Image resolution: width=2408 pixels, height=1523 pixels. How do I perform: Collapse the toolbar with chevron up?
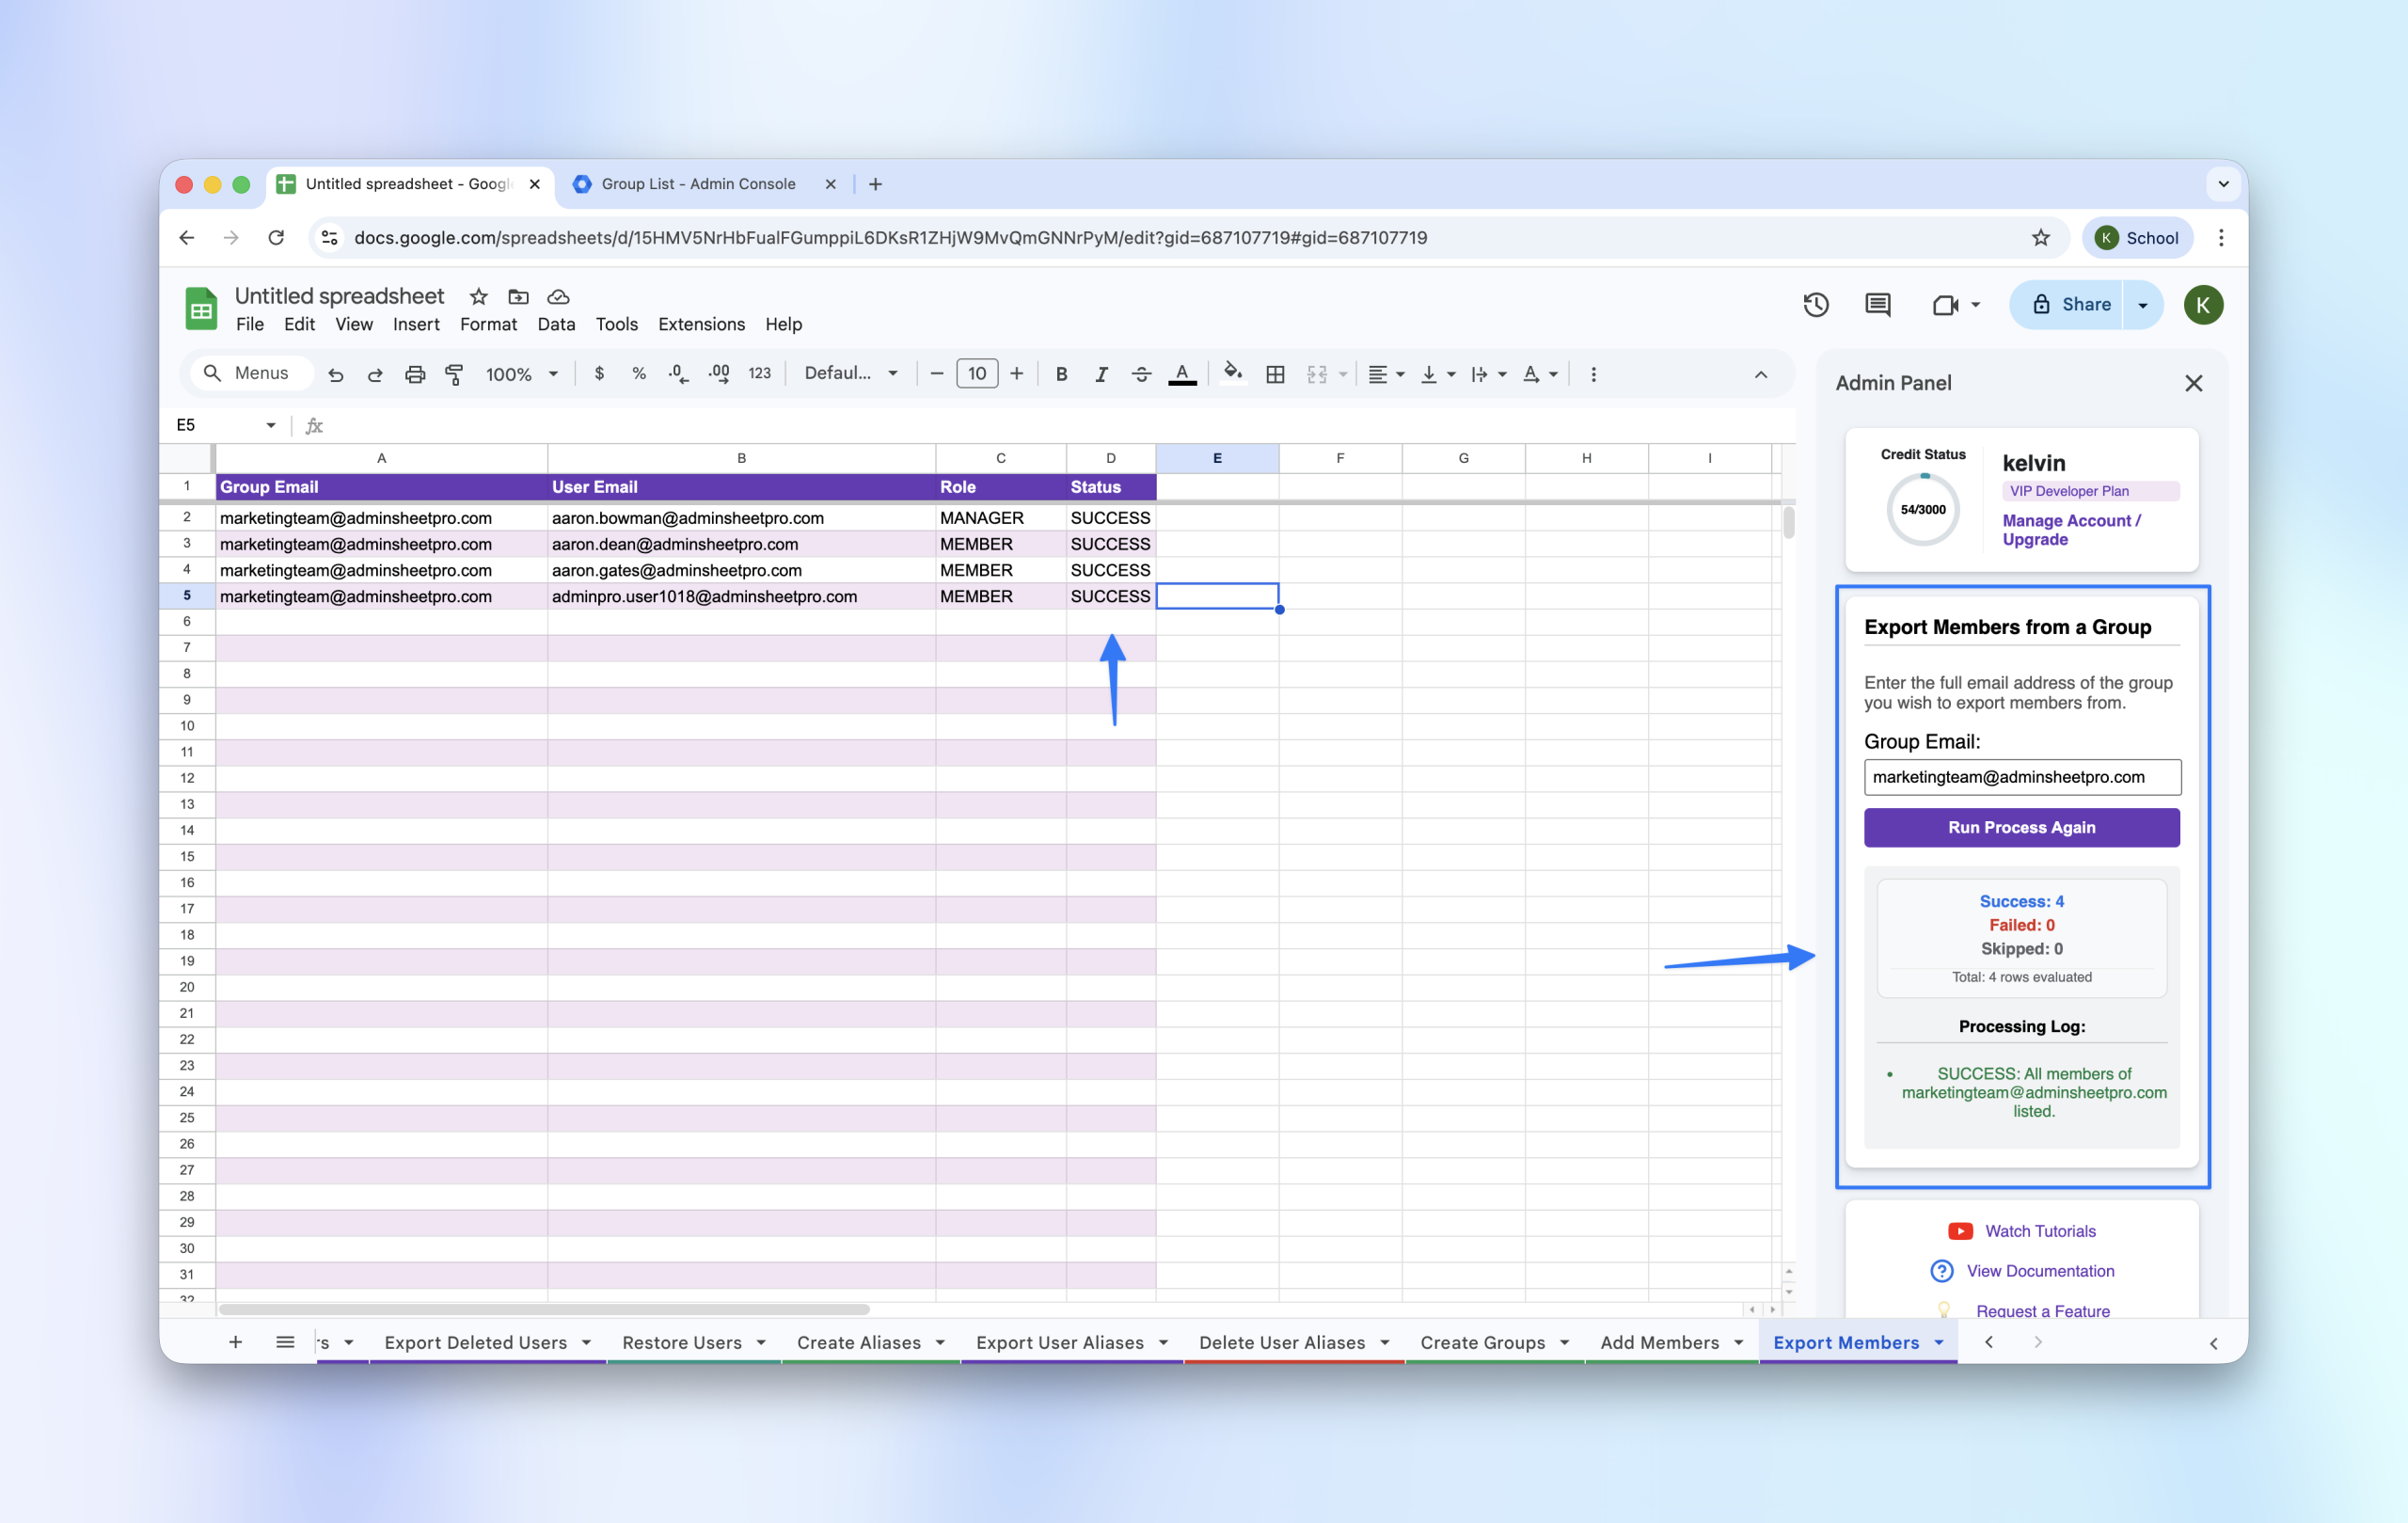(x=1761, y=374)
